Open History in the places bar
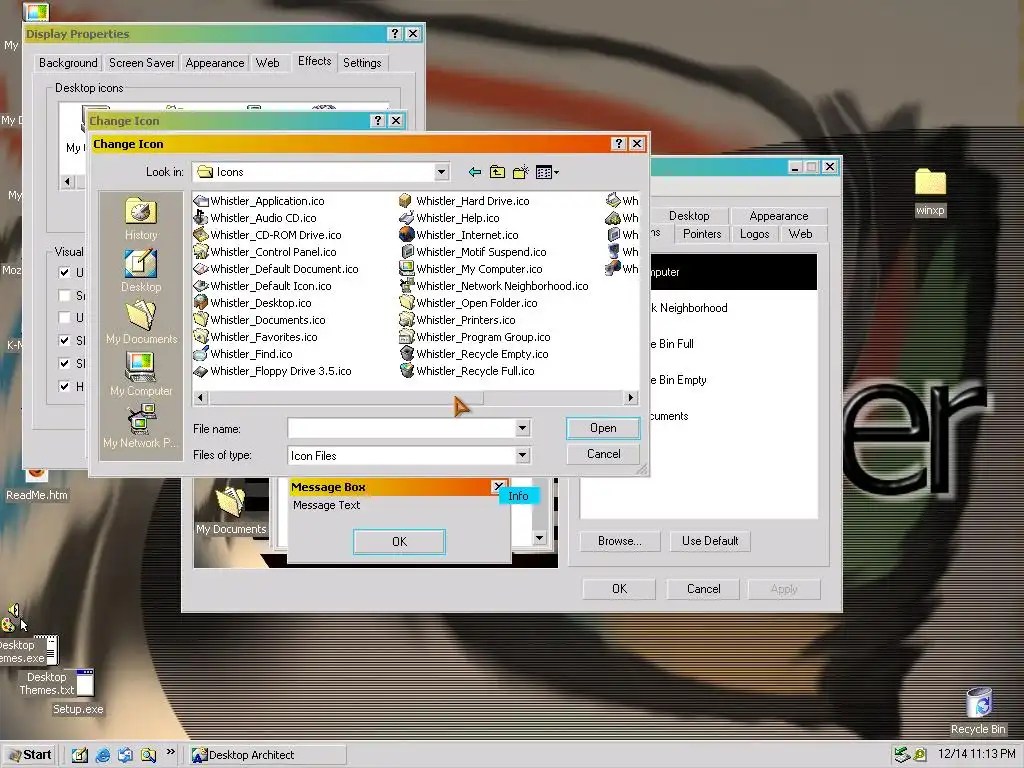 pos(141,220)
